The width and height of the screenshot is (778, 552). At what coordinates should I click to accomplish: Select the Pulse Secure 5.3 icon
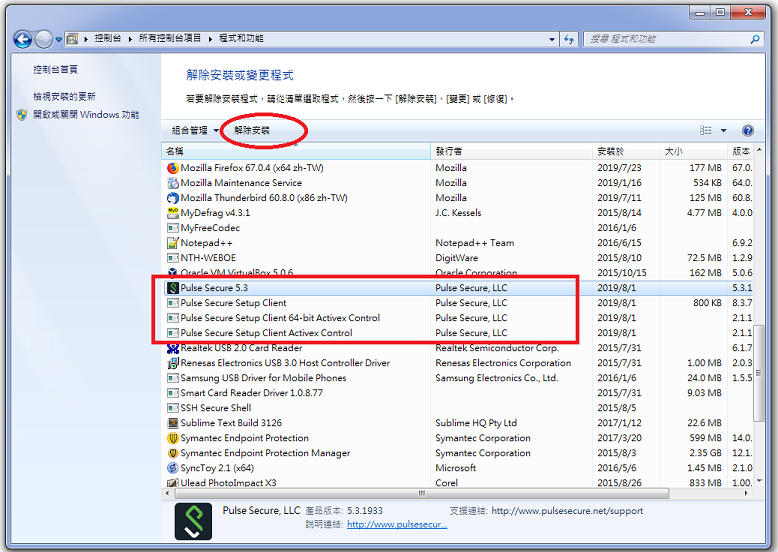tap(172, 288)
